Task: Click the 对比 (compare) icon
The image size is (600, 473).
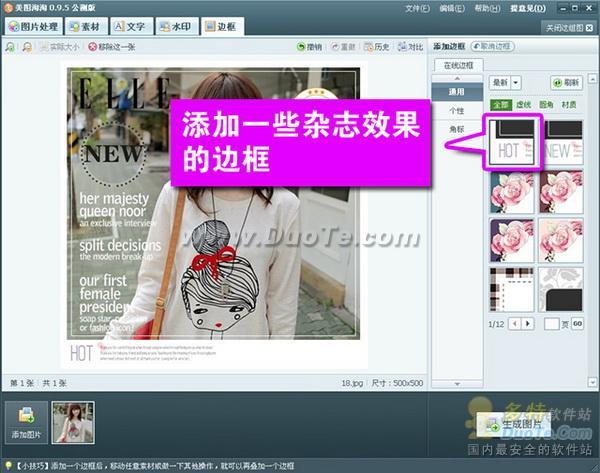Action: click(410, 47)
